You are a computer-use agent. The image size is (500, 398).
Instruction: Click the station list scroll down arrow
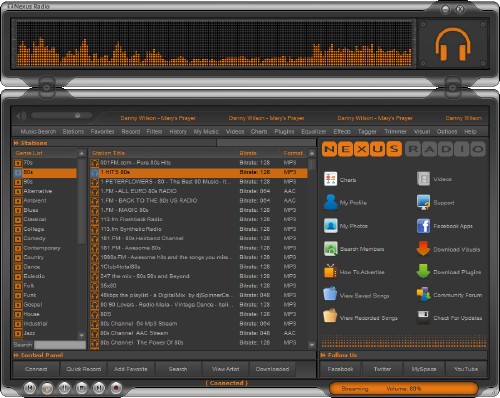[312, 345]
